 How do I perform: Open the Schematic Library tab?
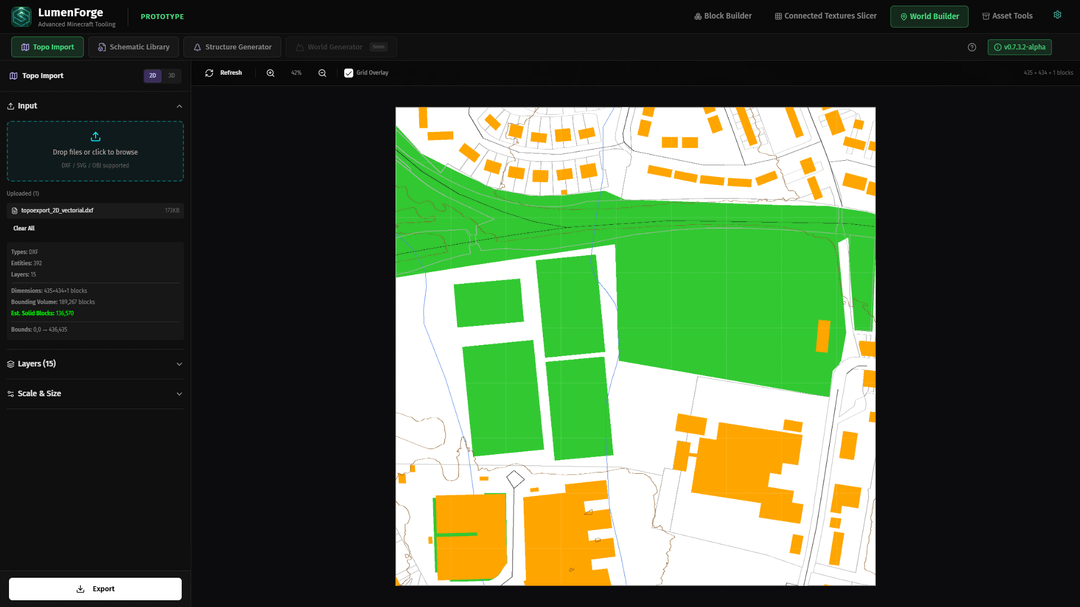pos(134,47)
